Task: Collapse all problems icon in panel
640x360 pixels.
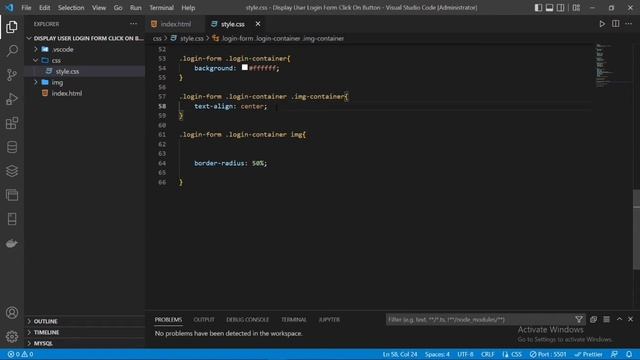Action: (x=593, y=320)
